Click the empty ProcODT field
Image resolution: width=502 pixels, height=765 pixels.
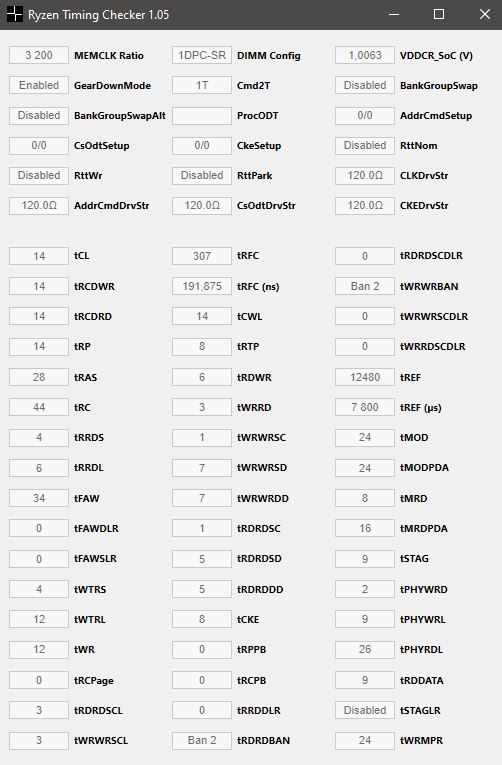(x=202, y=116)
